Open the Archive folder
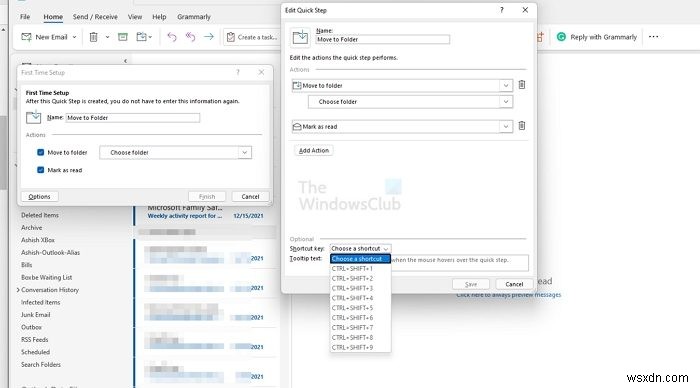 31,227
